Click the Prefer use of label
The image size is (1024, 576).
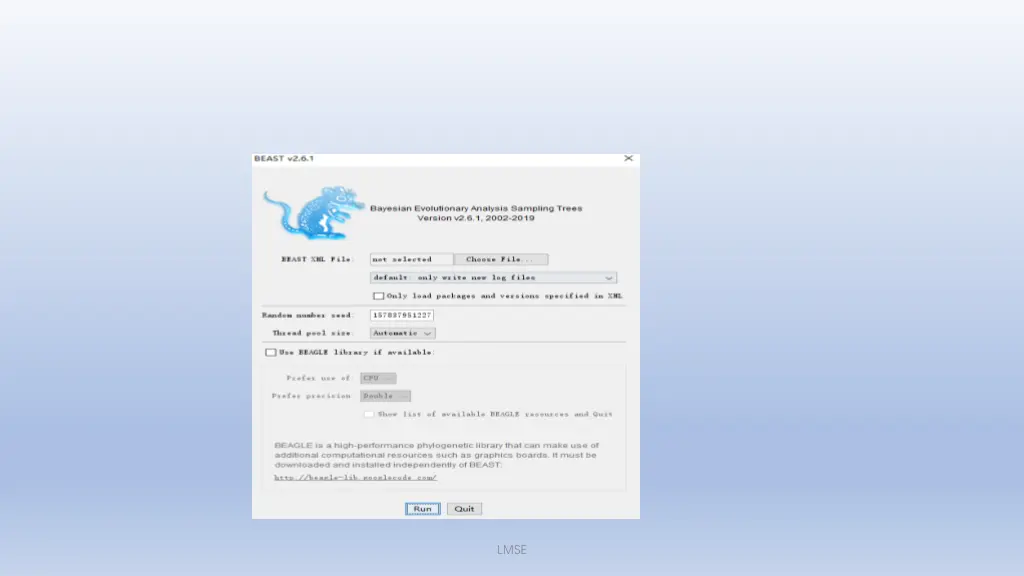[x=319, y=378]
